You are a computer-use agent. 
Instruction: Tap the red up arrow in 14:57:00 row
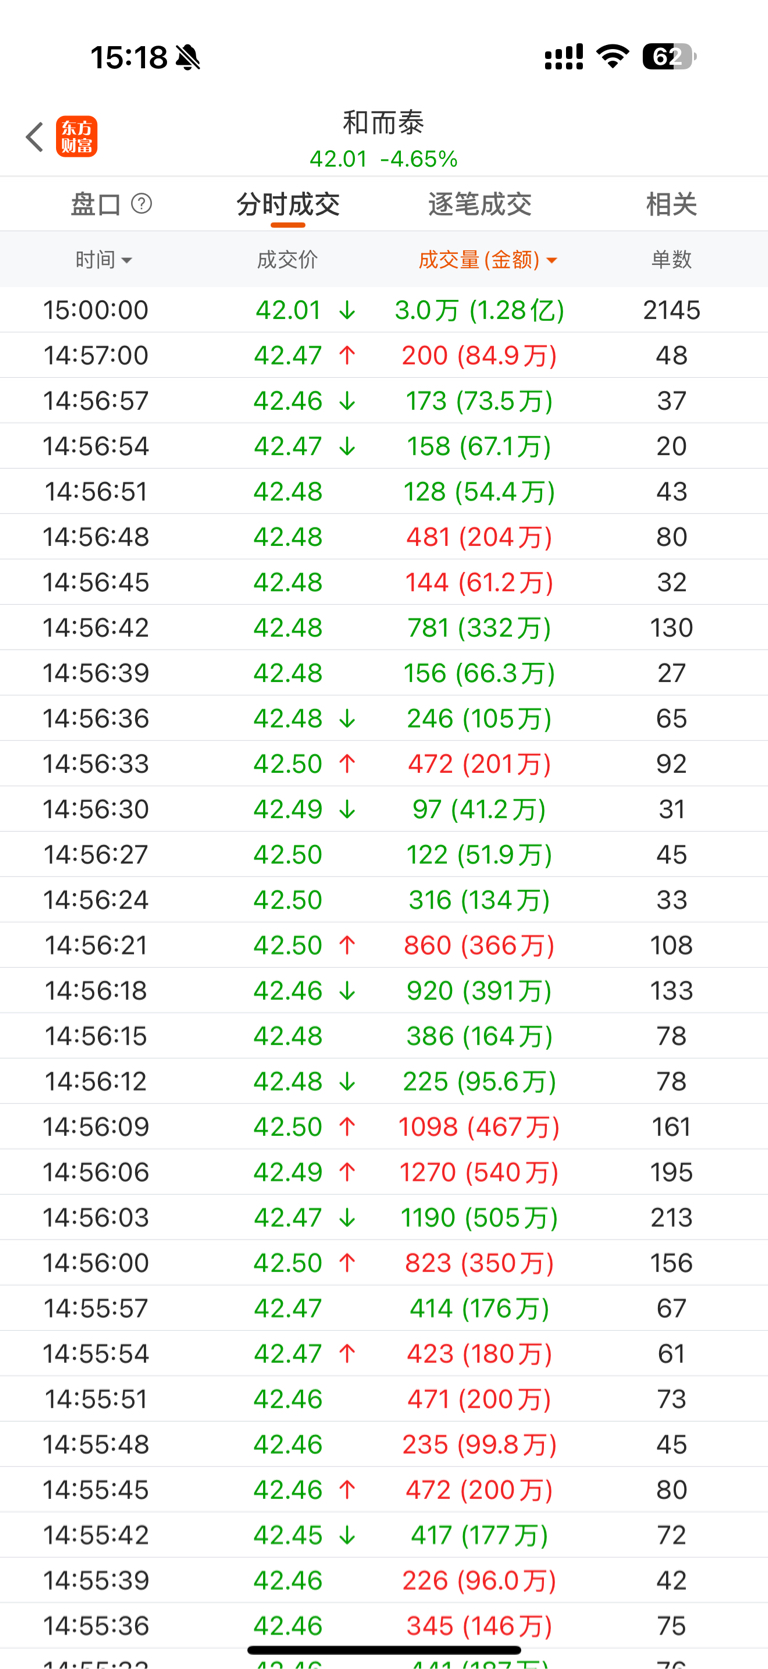click(347, 356)
